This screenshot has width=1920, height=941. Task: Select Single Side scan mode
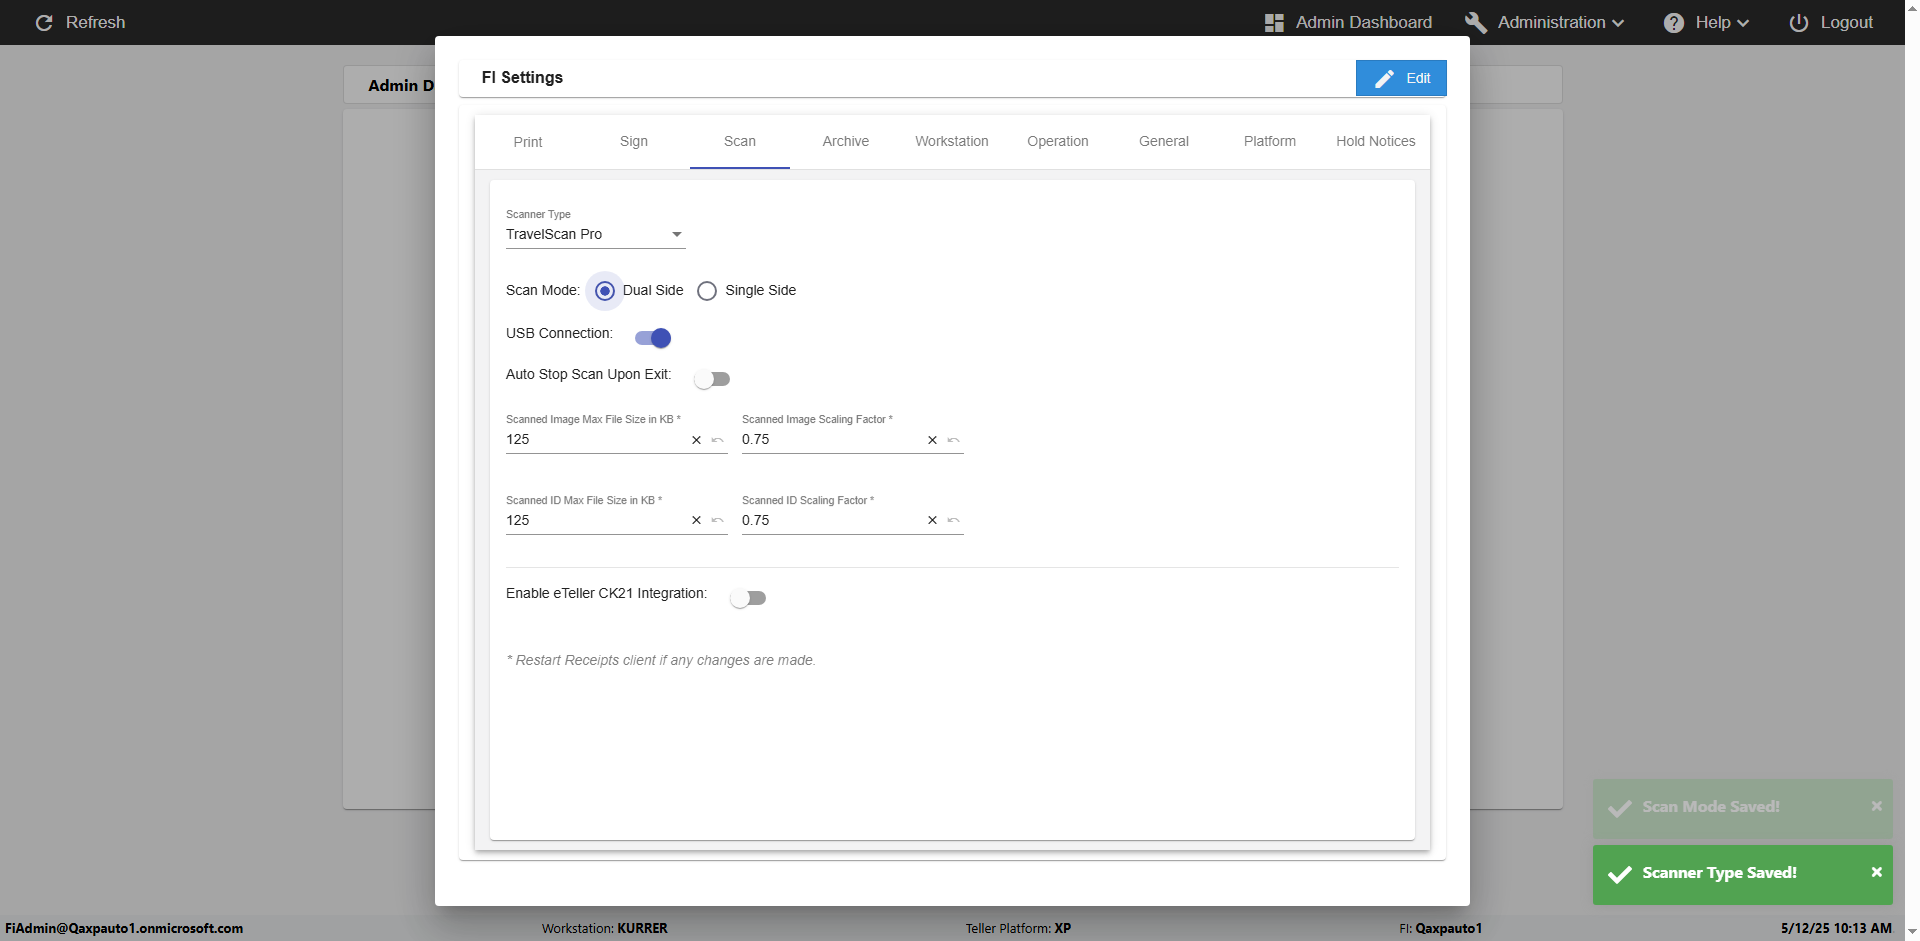pyautogui.click(x=707, y=291)
